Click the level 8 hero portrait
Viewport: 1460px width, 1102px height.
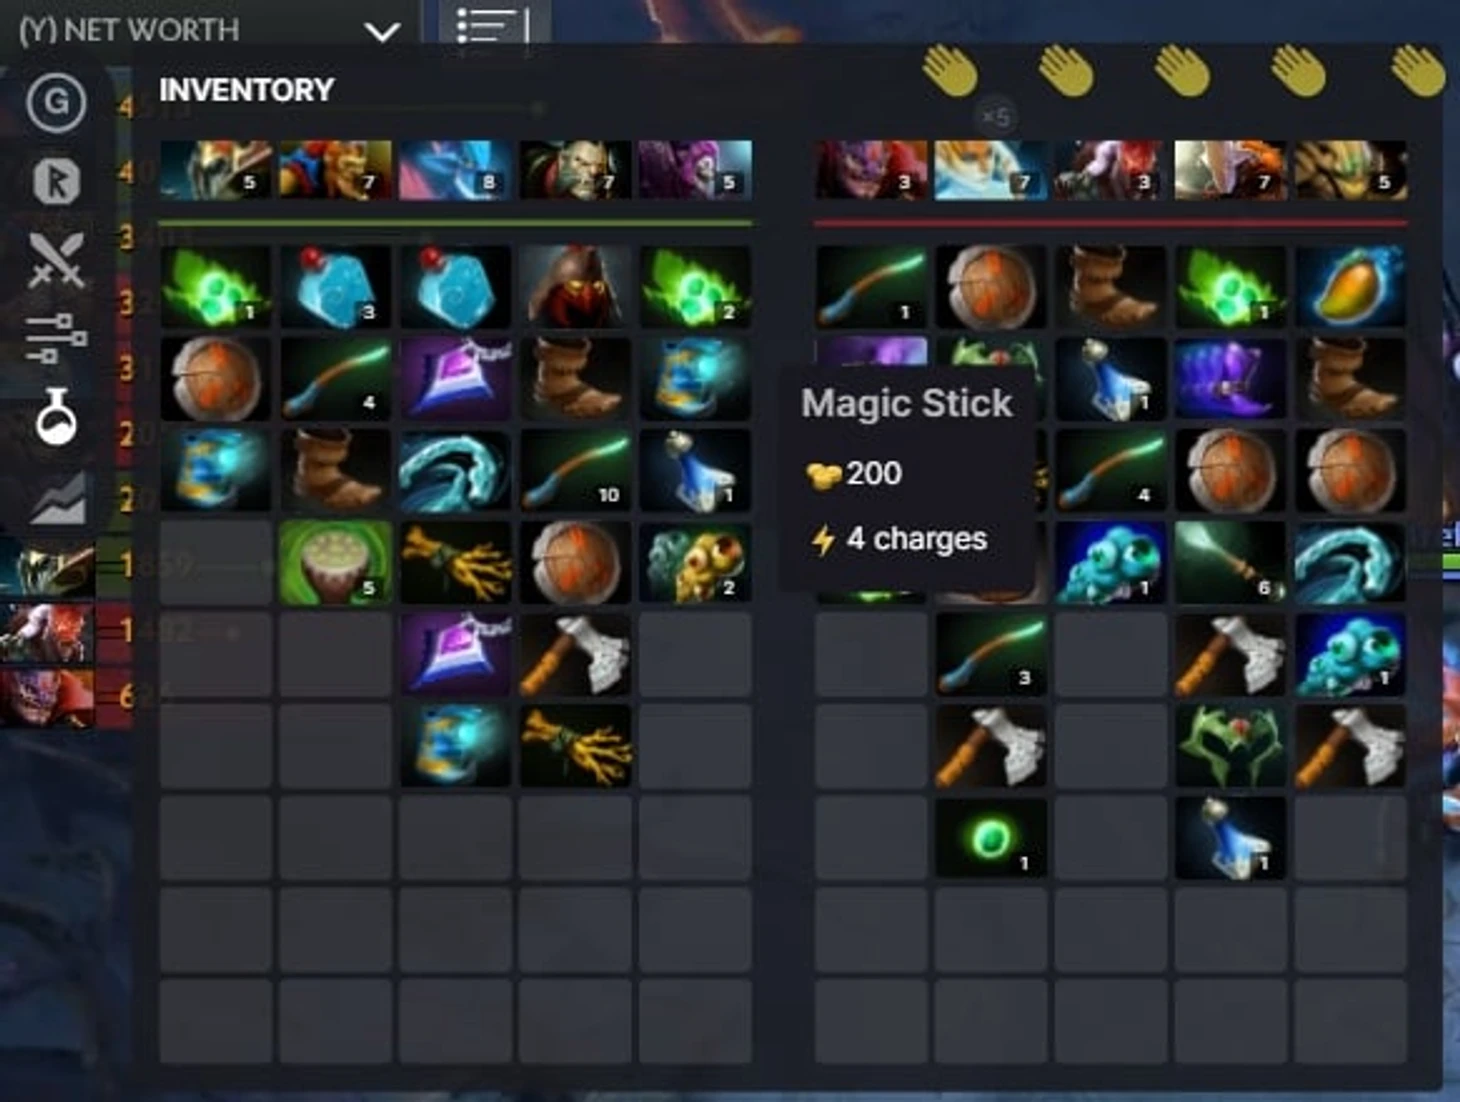pyautogui.click(x=455, y=170)
